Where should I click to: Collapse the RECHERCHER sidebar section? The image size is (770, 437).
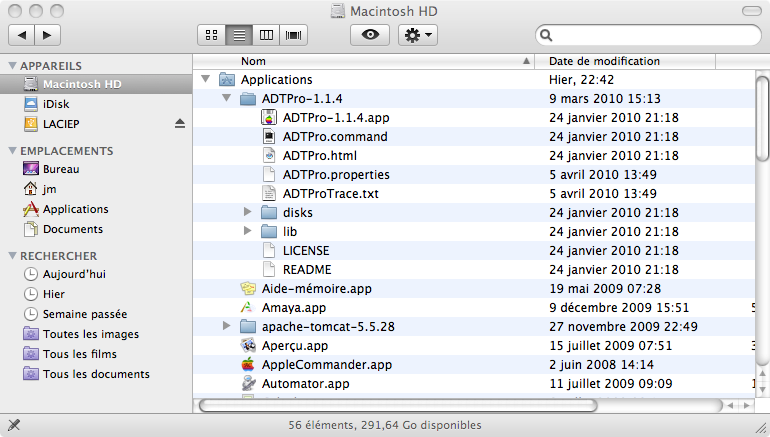[x=12, y=255]
